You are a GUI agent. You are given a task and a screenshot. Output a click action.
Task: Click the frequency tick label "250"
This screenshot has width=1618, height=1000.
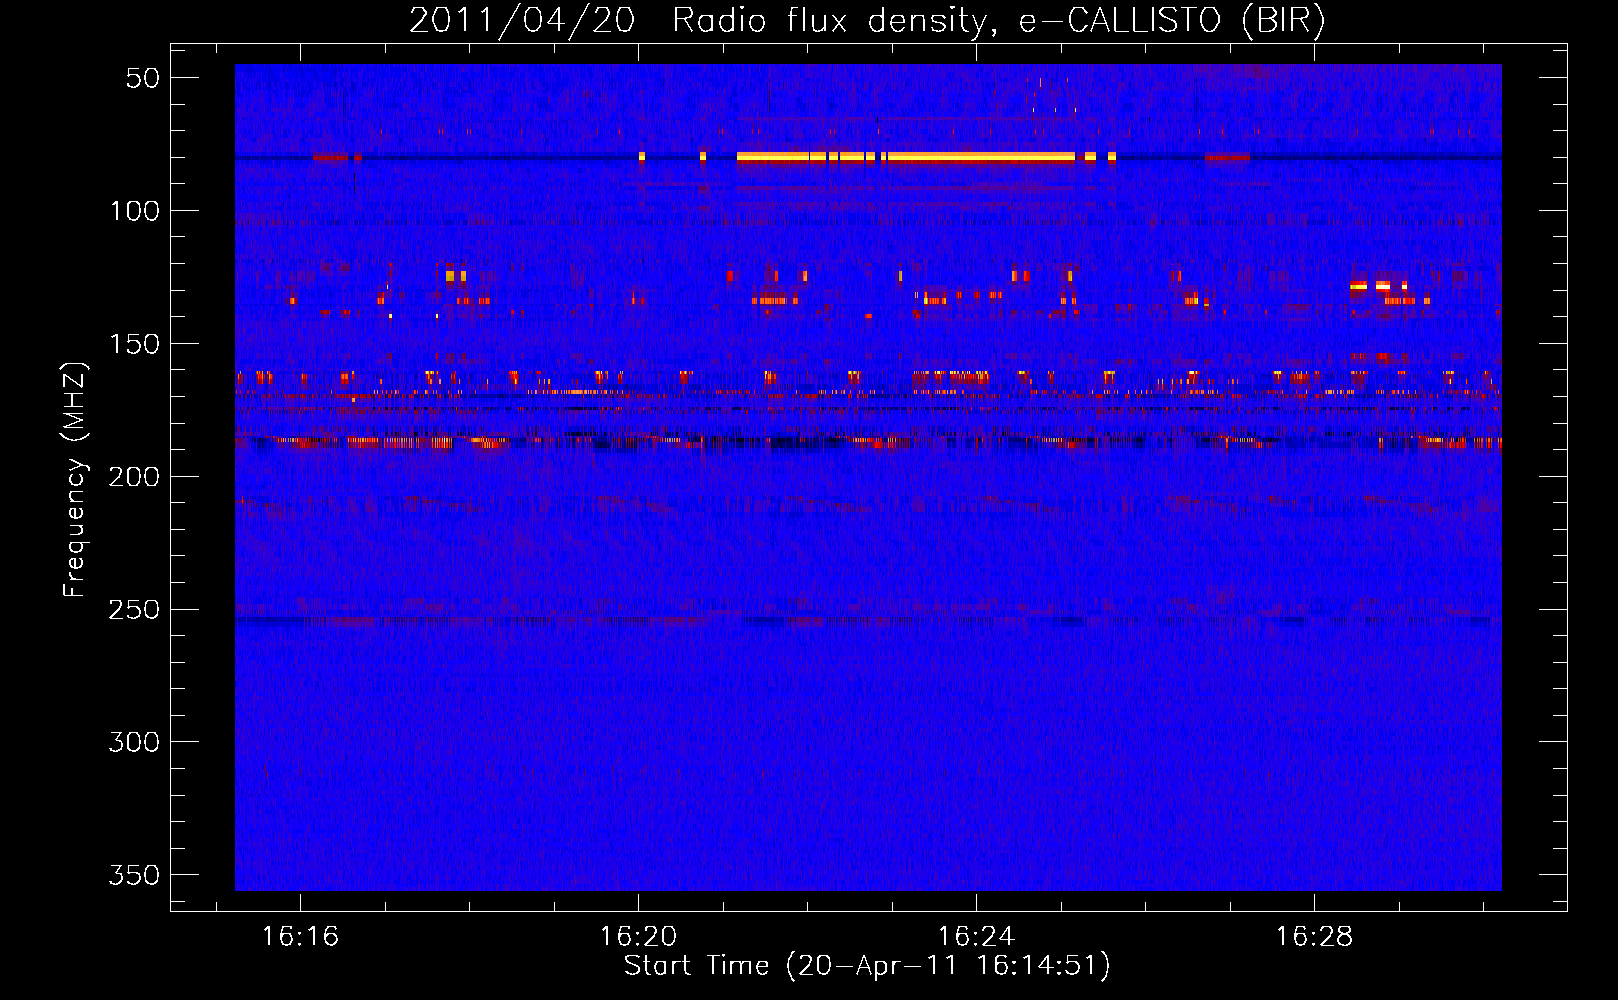134,610
